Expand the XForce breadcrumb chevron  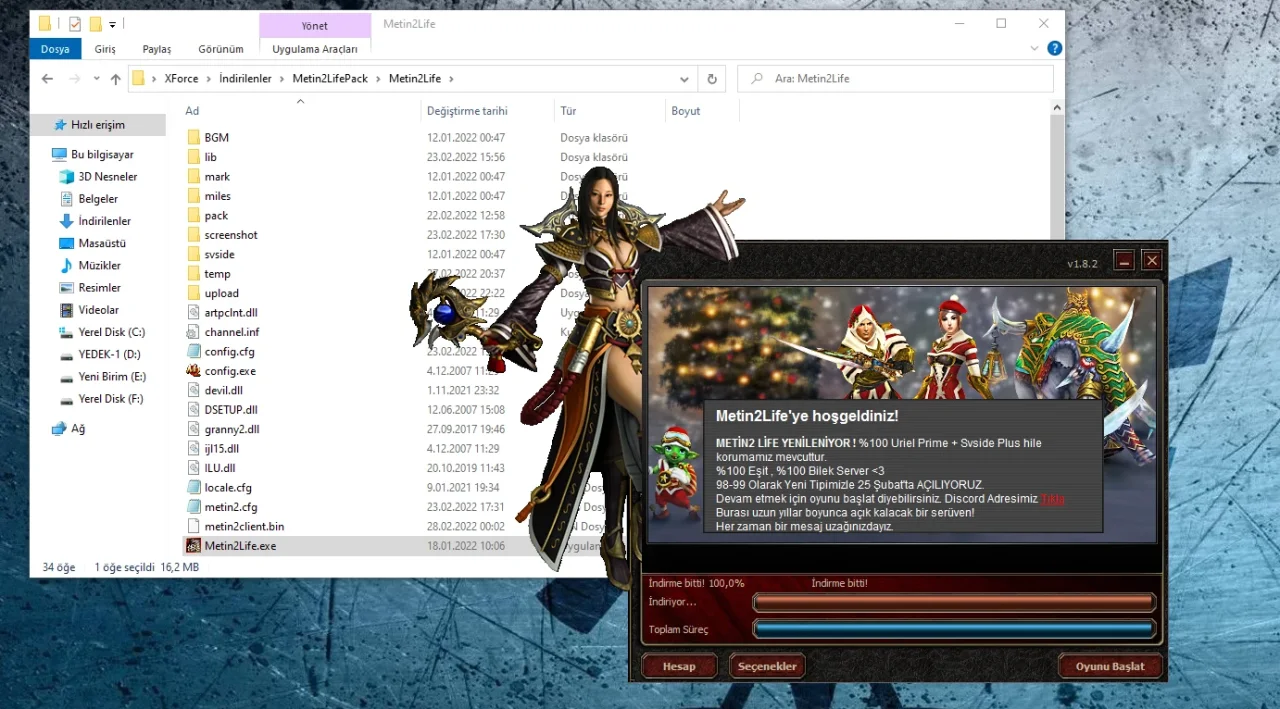208,79
